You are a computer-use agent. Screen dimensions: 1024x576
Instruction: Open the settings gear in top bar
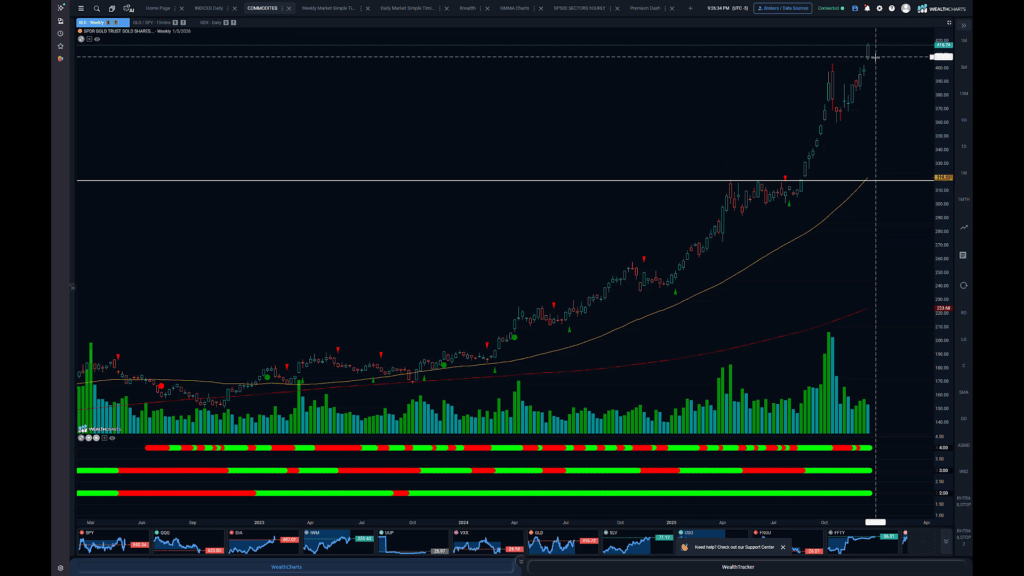point(879,8)
